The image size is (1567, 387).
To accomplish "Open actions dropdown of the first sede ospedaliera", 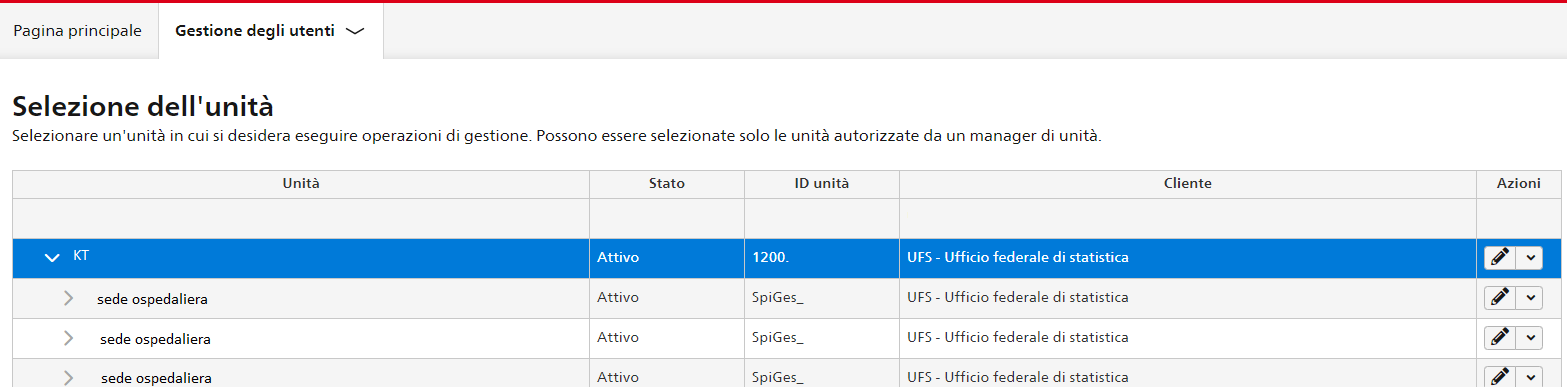I will click(1530, 298).
